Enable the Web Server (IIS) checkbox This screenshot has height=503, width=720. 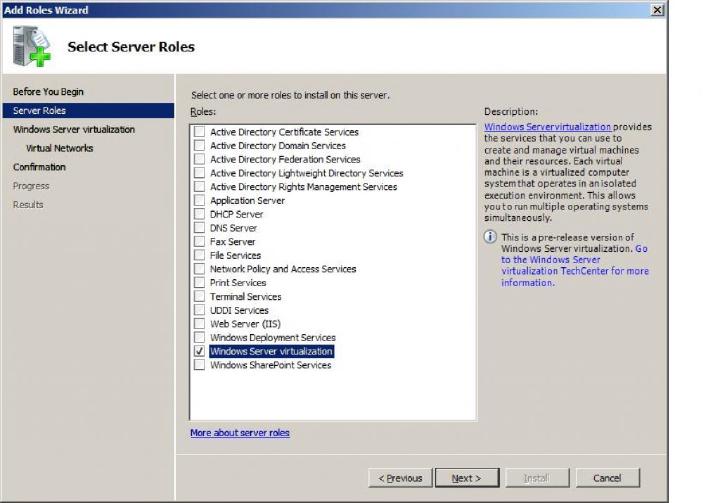(x=199, y=324)
